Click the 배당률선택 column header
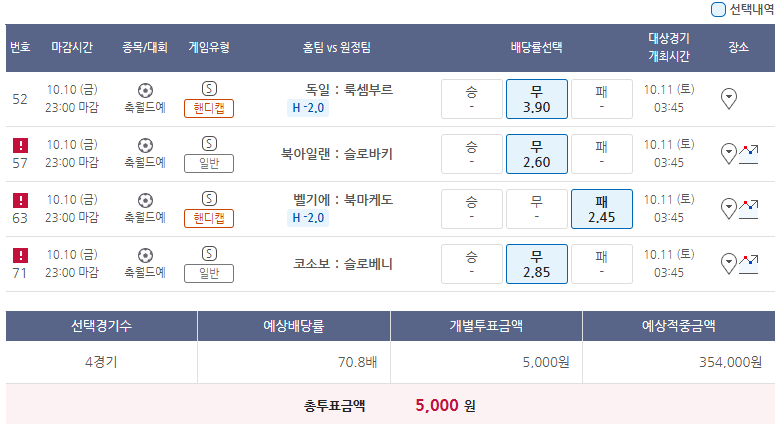Screen dimensions: 779x424 tap(536, 47)
